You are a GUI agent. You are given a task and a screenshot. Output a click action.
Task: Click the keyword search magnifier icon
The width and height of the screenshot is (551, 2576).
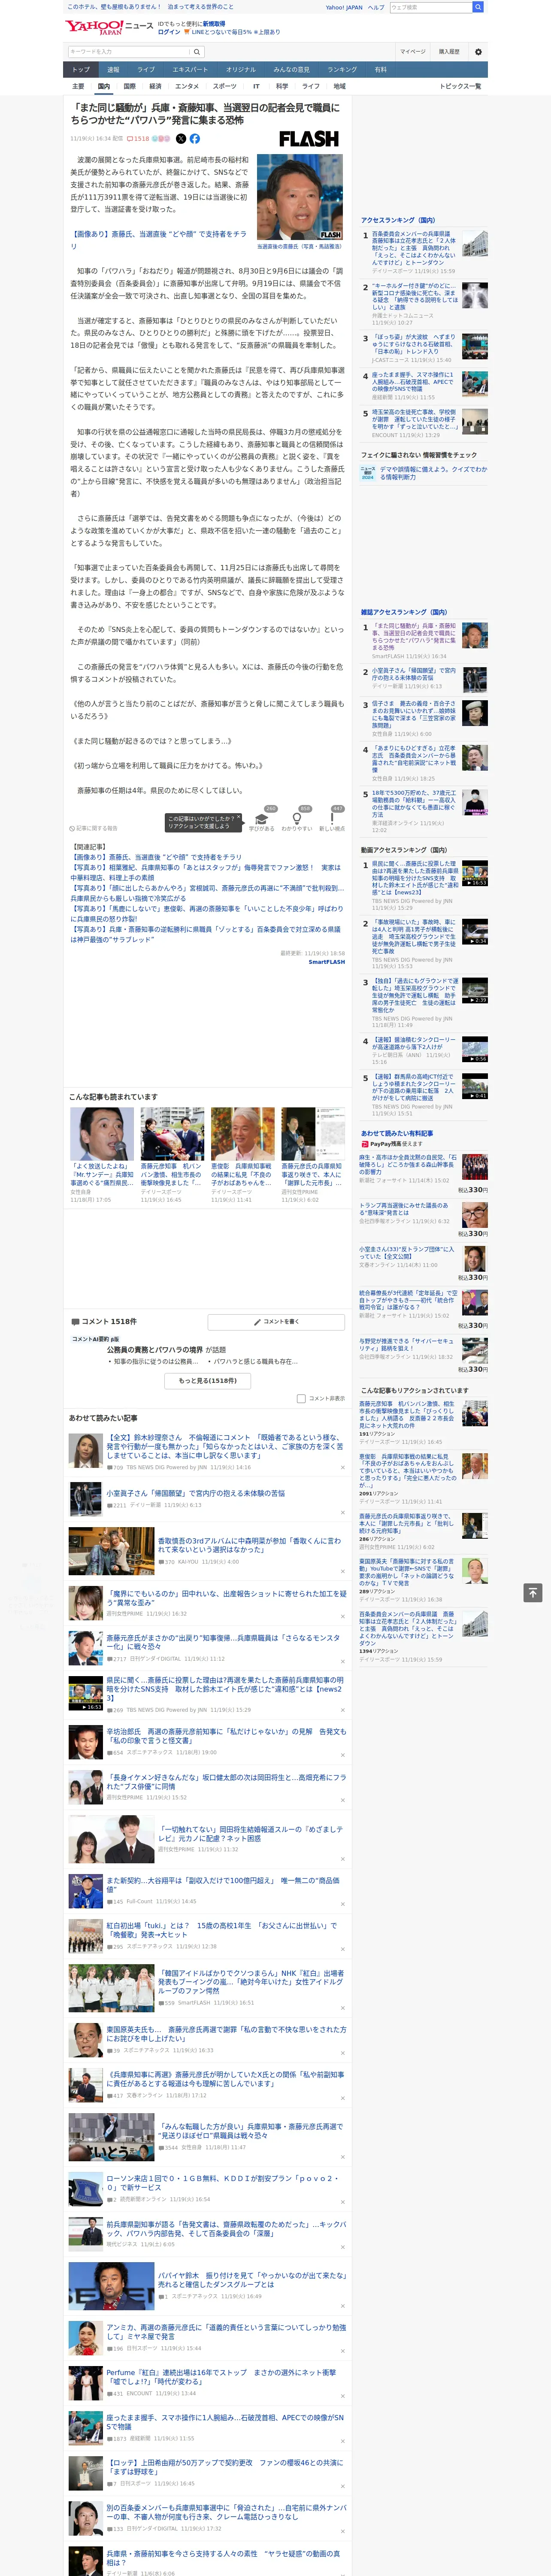tap(197, 51)
